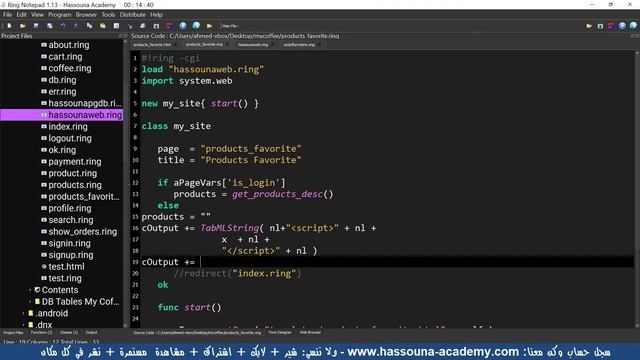
Task: Click the second globe web-run icon
Action: click(x=196, y=26)
